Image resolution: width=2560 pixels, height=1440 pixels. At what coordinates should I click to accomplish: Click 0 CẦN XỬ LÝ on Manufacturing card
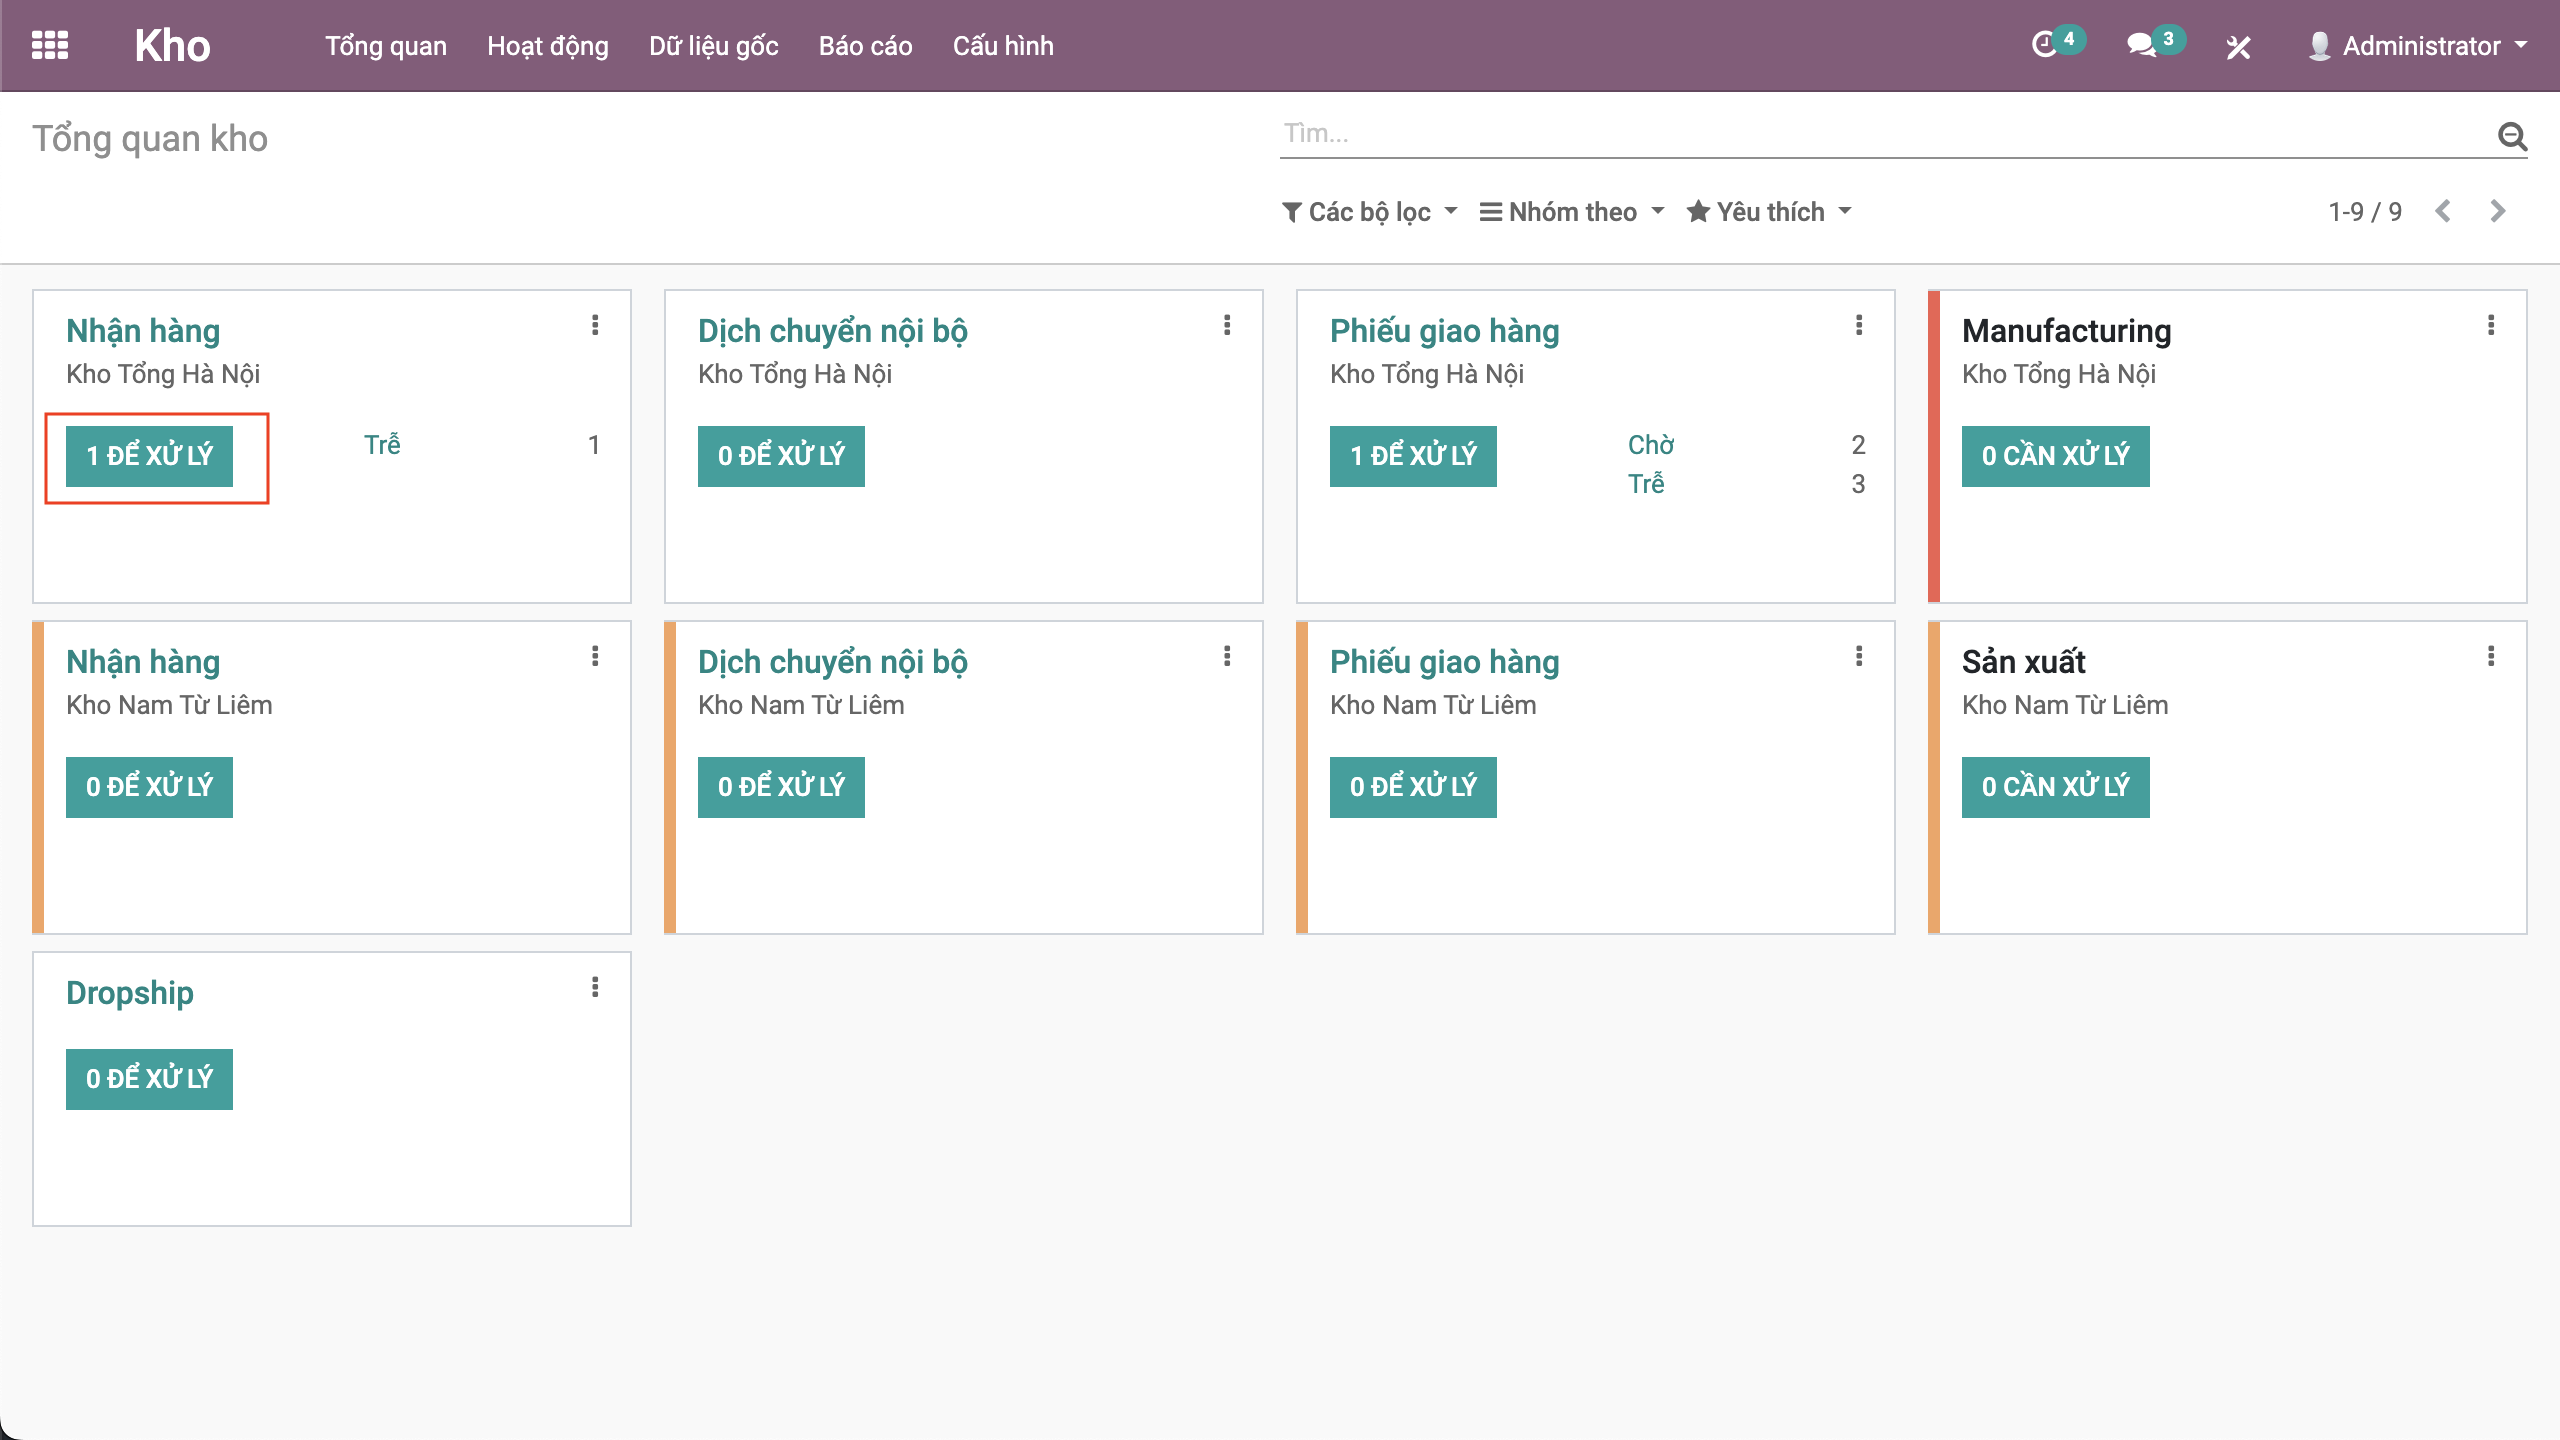coord(2055,456)
